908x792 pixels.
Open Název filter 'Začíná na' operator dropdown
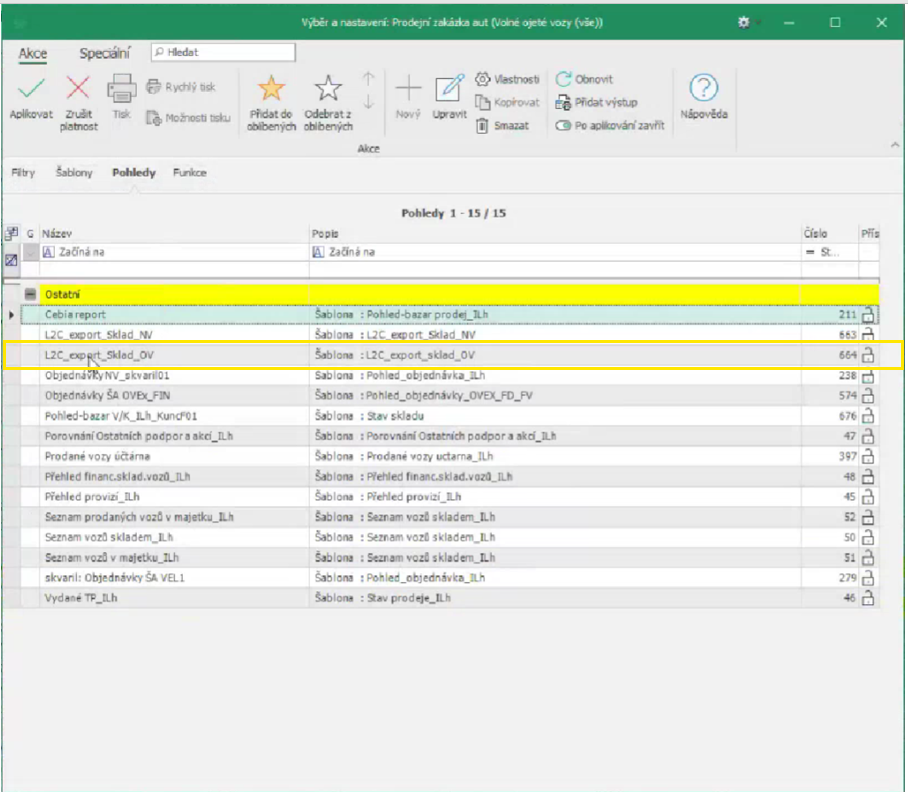point(48,253)
